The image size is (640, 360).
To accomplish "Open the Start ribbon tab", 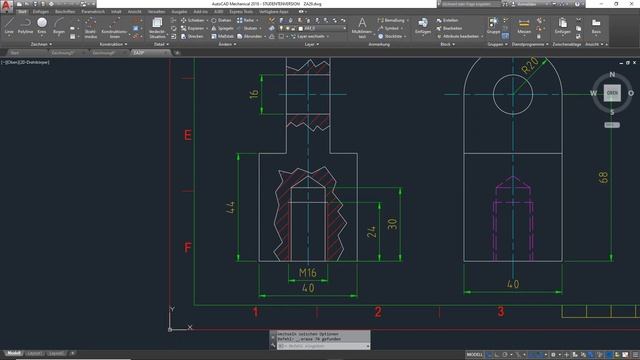I will pyautogui.click(x=22, y=12).
